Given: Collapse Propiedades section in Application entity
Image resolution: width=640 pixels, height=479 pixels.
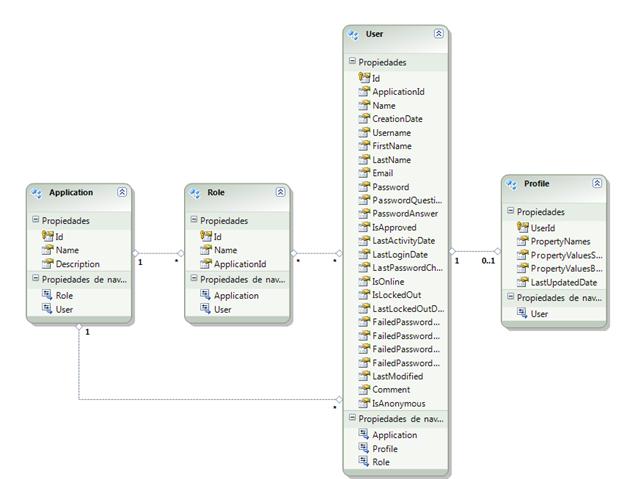Looking at the screenshot, I should (x=36, y=220).
